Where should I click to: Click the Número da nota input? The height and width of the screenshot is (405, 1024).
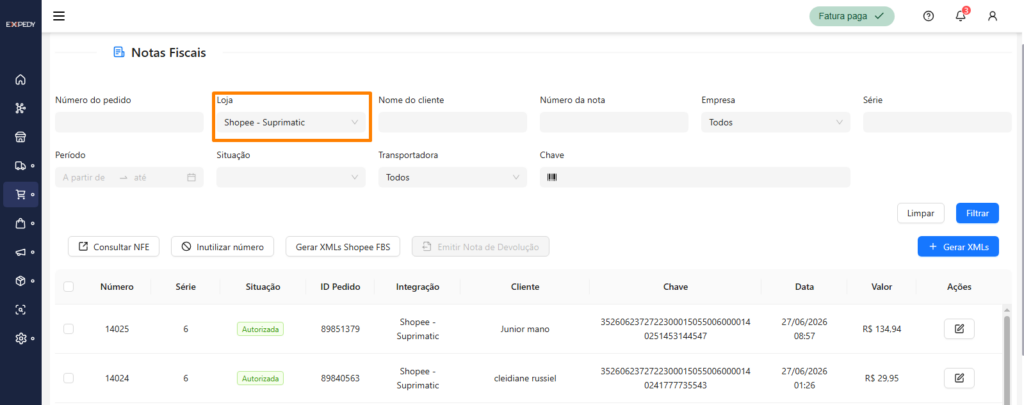click(614, 122)
